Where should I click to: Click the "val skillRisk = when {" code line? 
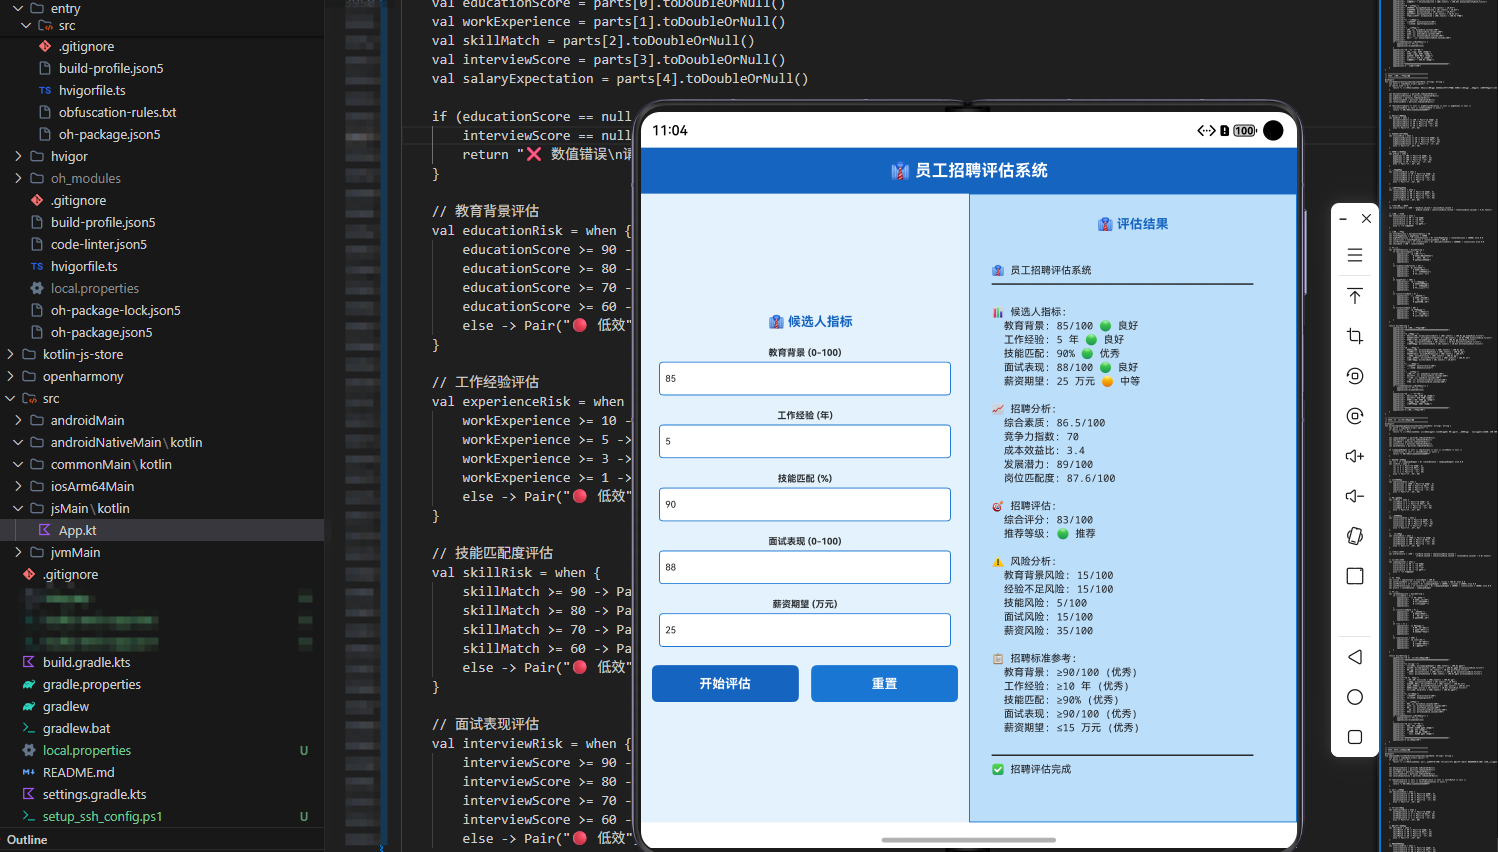(516, 573)
